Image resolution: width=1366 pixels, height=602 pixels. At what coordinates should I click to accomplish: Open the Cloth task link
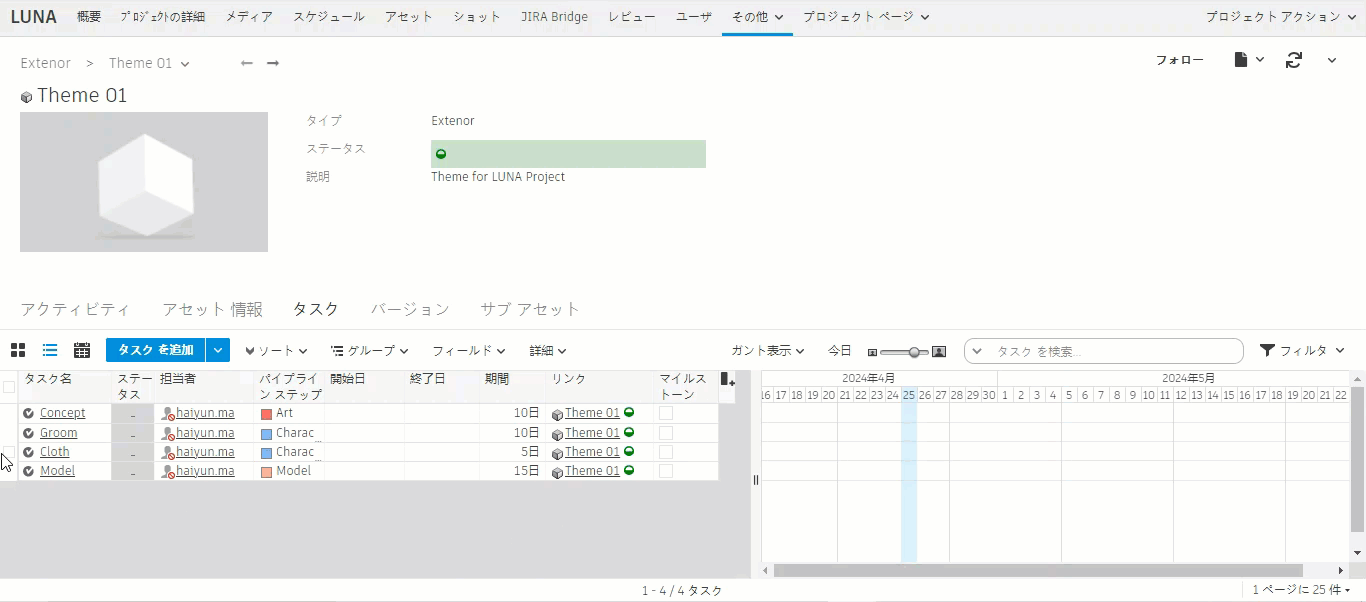point(55,451)
